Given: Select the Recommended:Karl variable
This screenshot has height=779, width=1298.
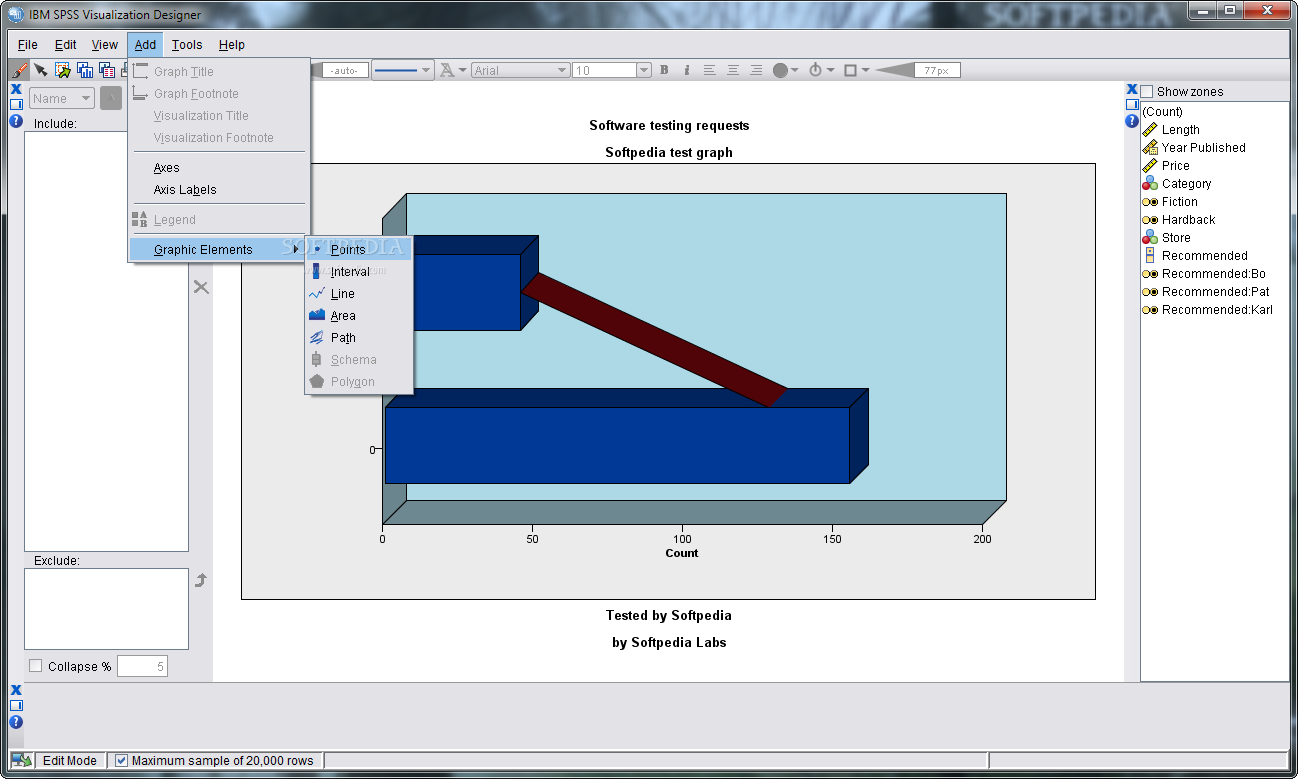Looking at the screenshot, I should pyautogui.click(x=1208, y=310).
